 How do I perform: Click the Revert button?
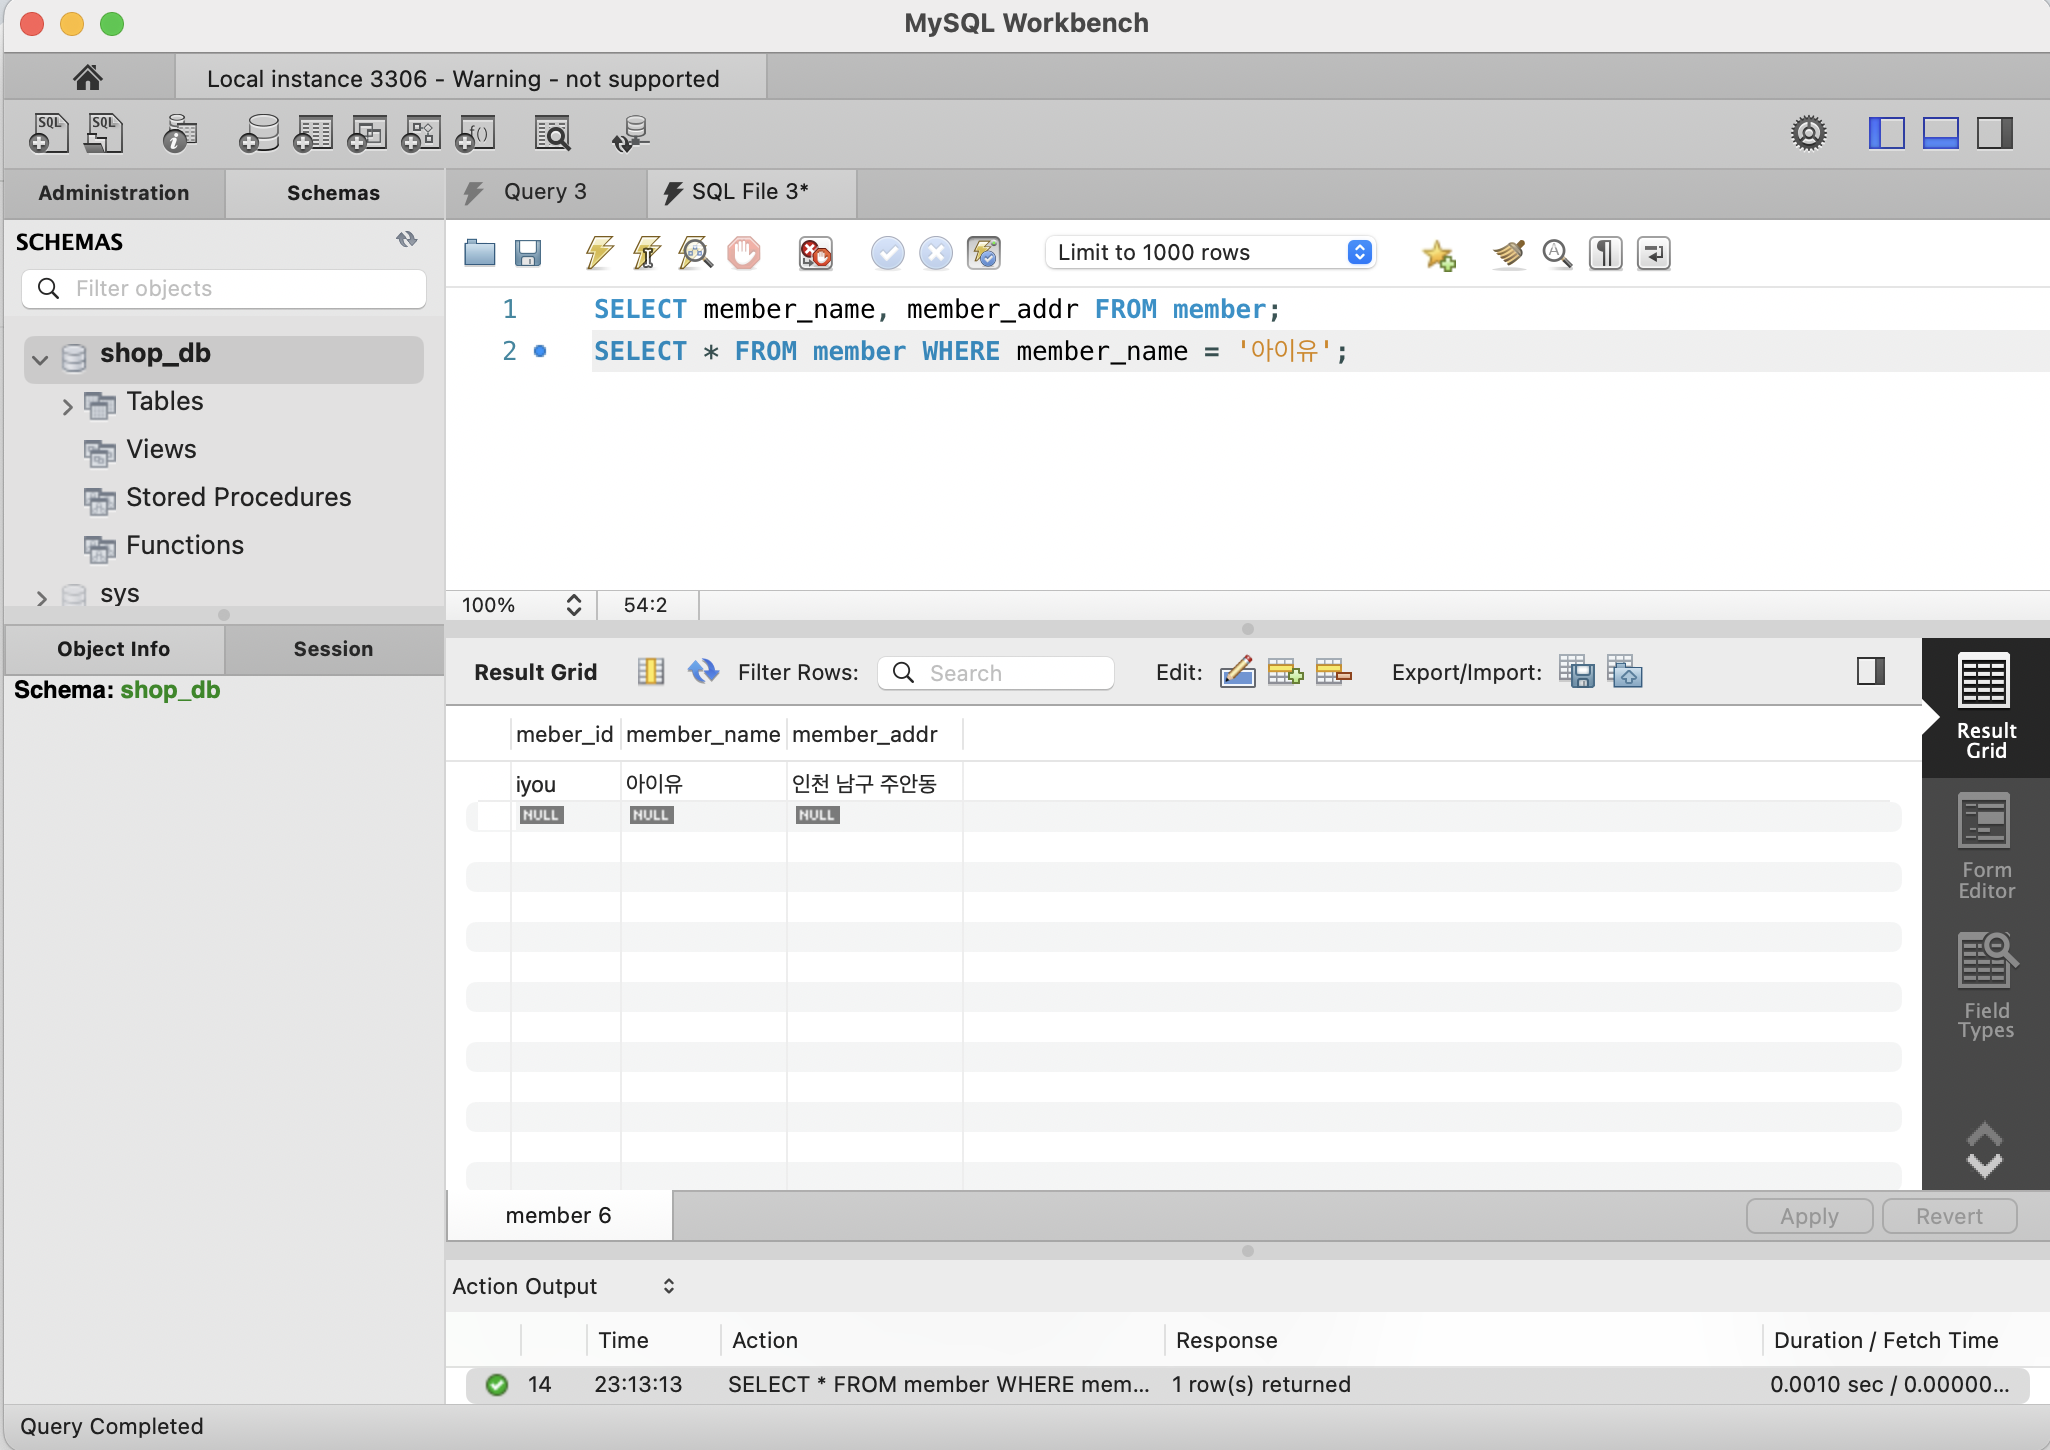point(1949,1216)
